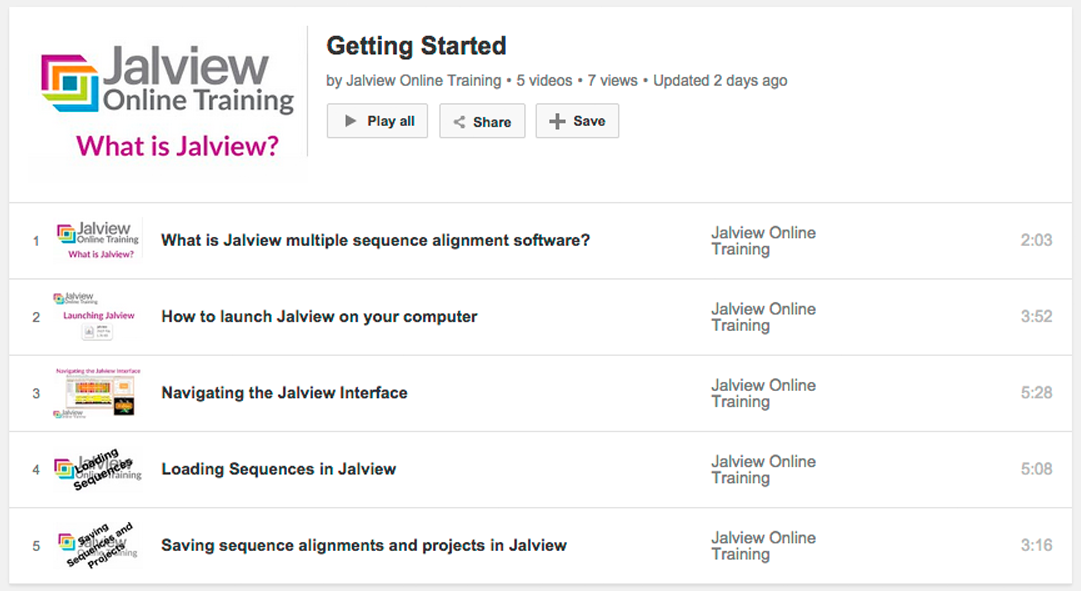Screen dimensions: 1081x591
Task: Click the 'Updated 2 days ago' text
Action: (x=720, y=81)
